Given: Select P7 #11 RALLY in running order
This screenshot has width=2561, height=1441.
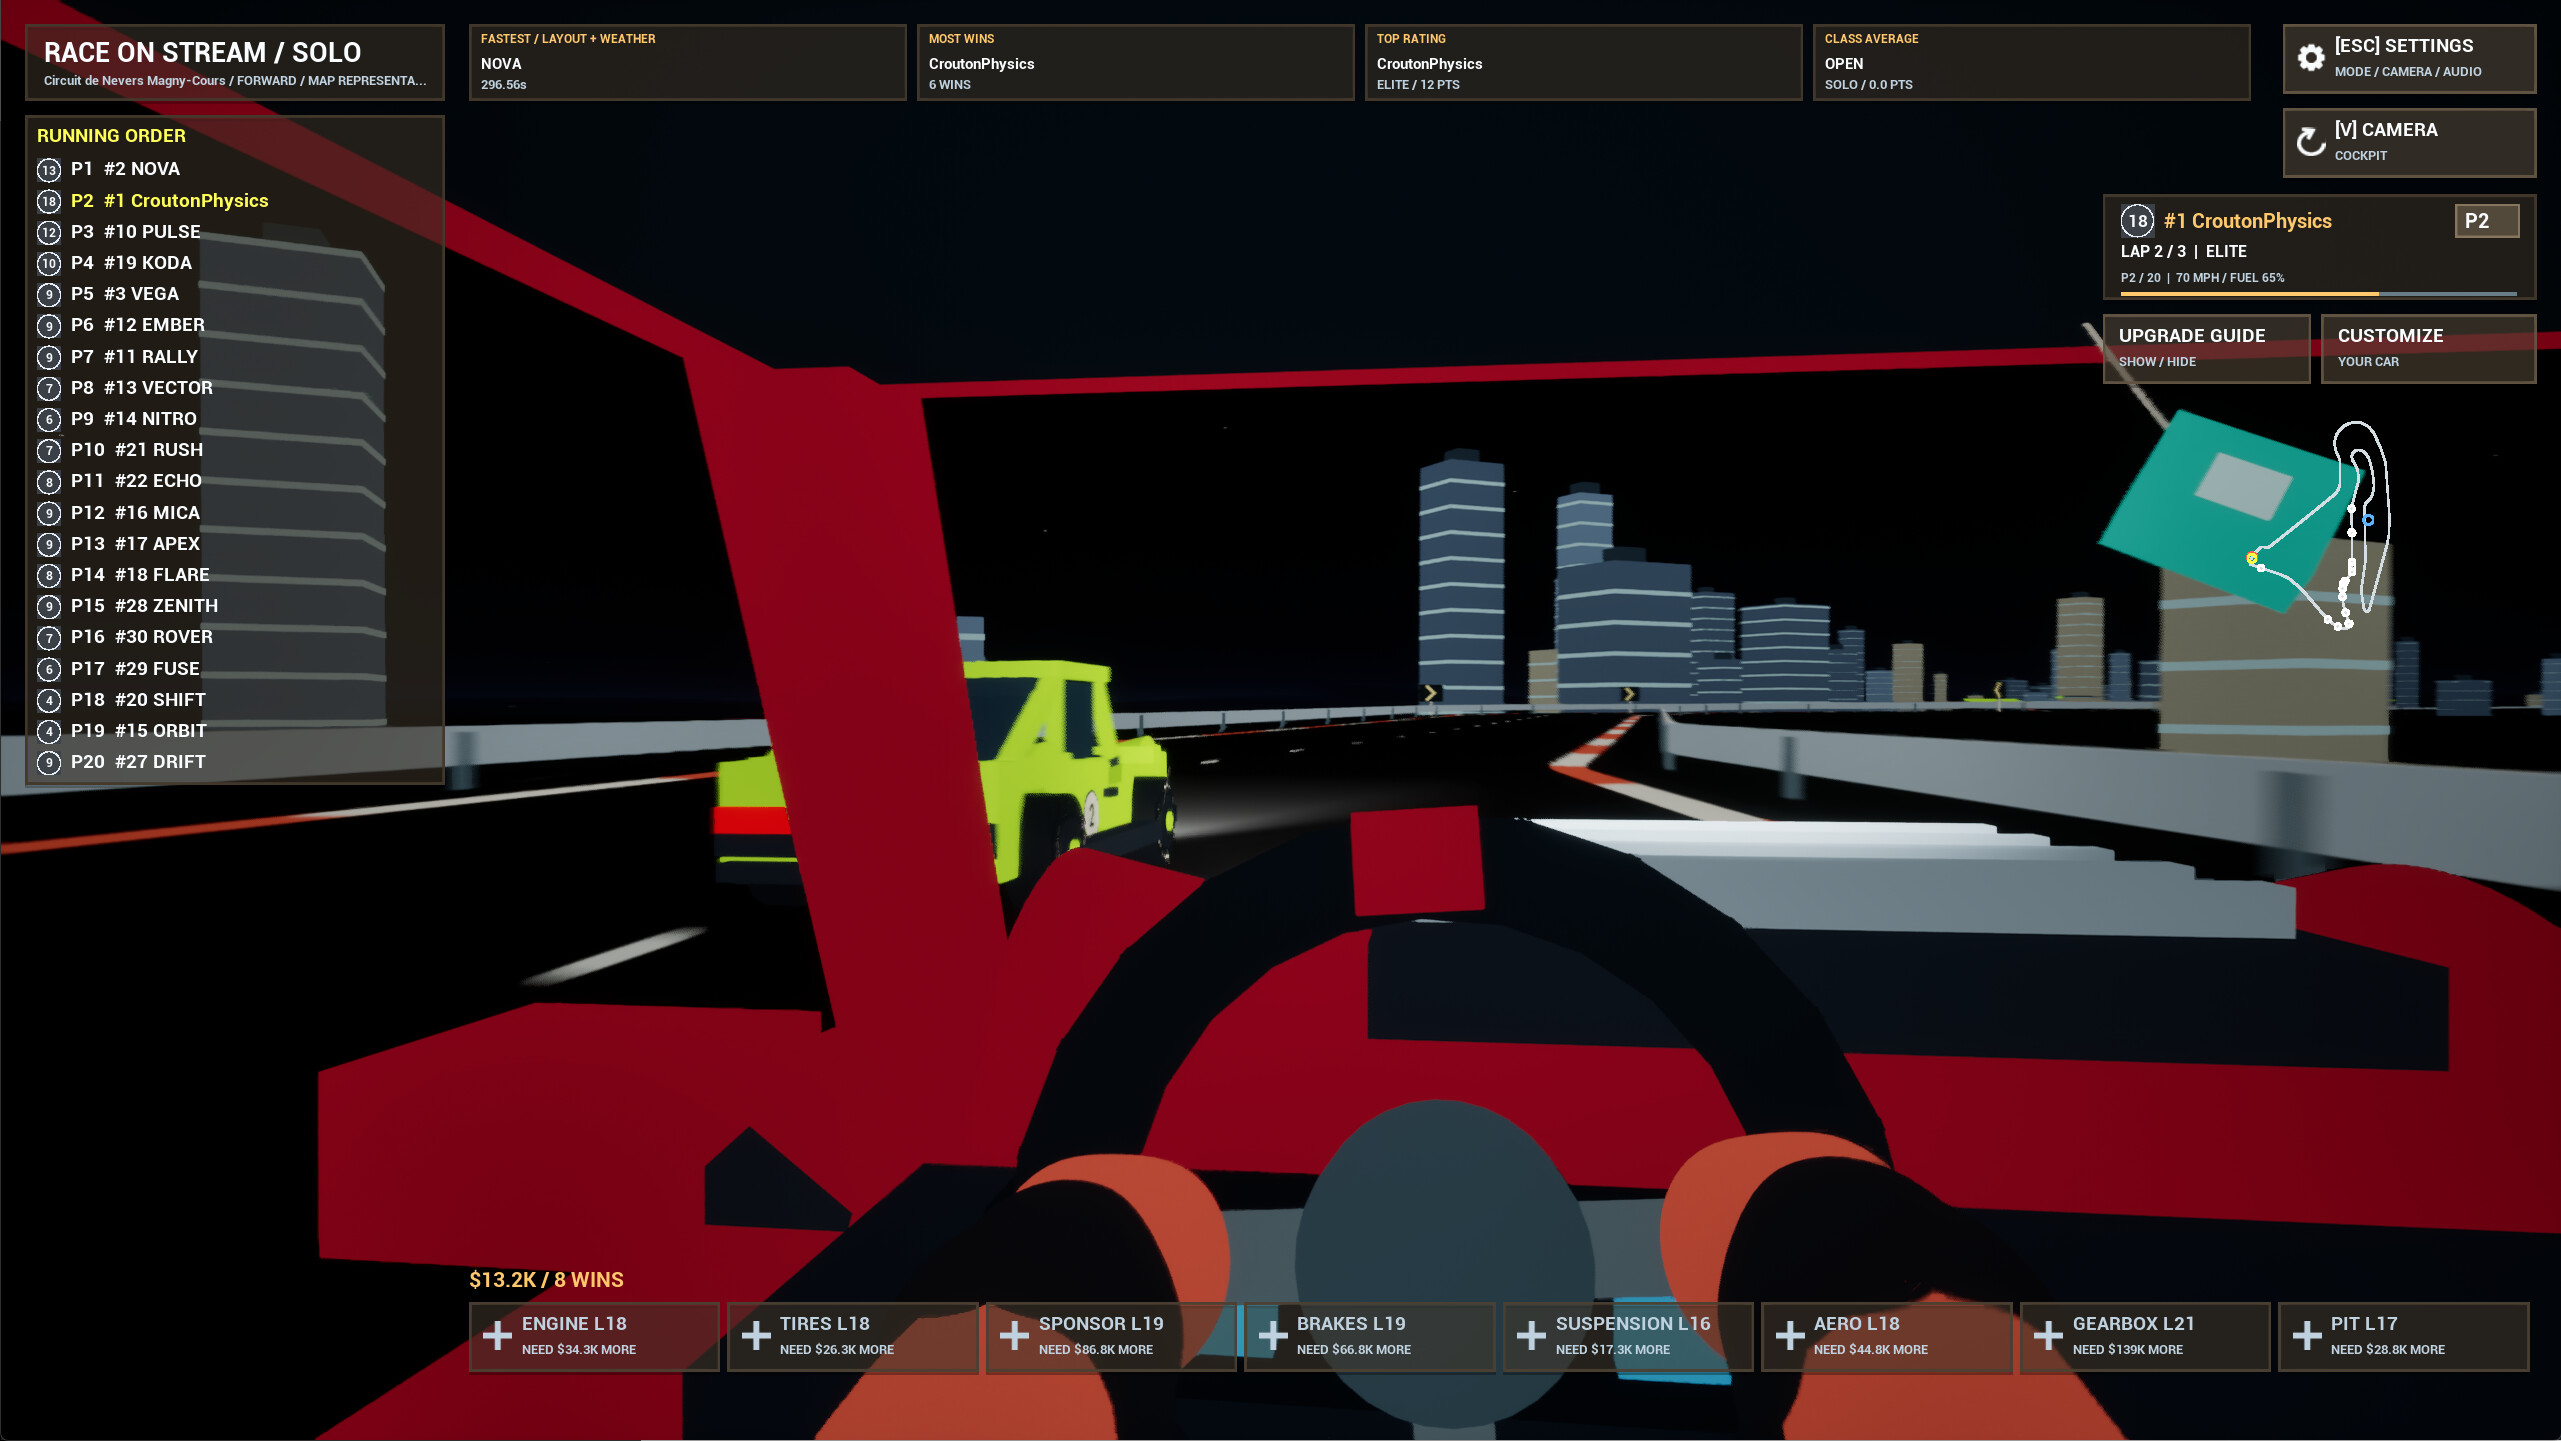Looking at the screenshot, I should click(x=234, y=357).
